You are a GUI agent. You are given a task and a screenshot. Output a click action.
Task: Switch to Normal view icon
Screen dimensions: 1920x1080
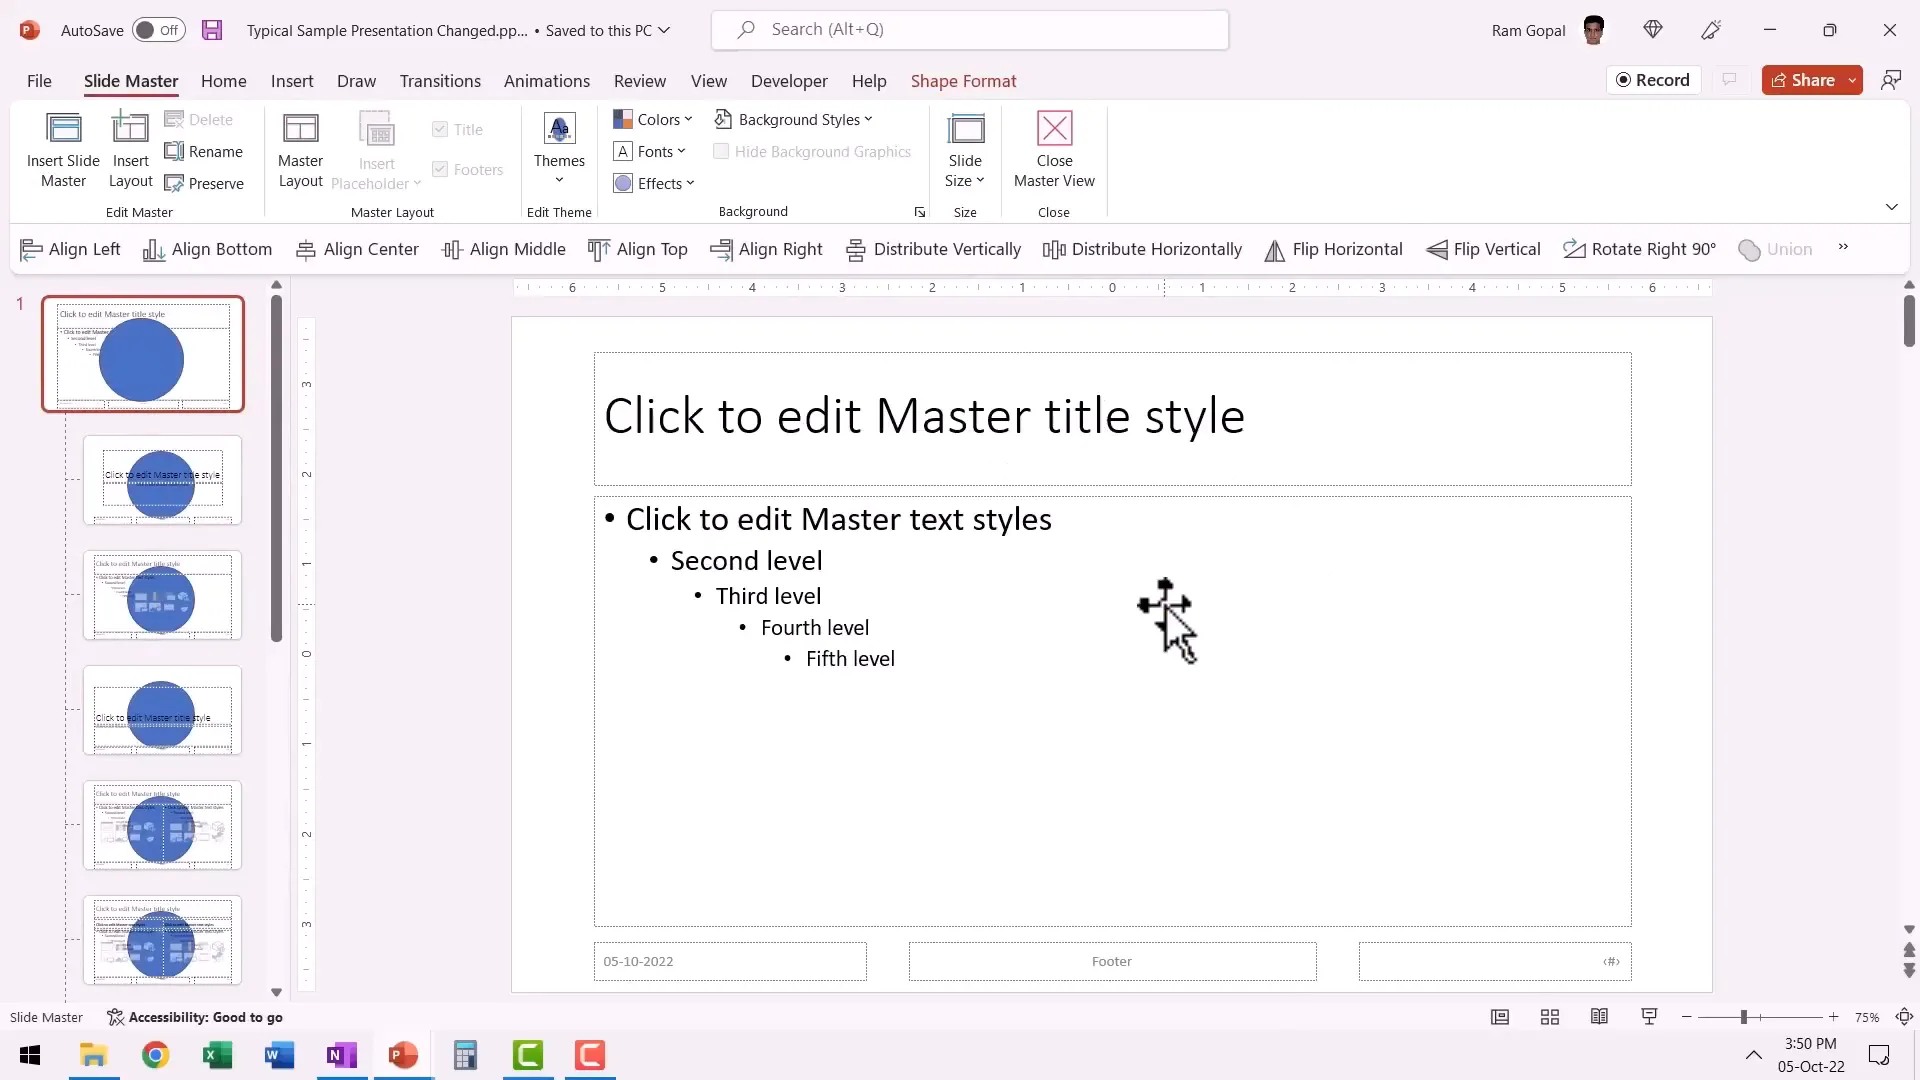[x=1500, y=1017]
